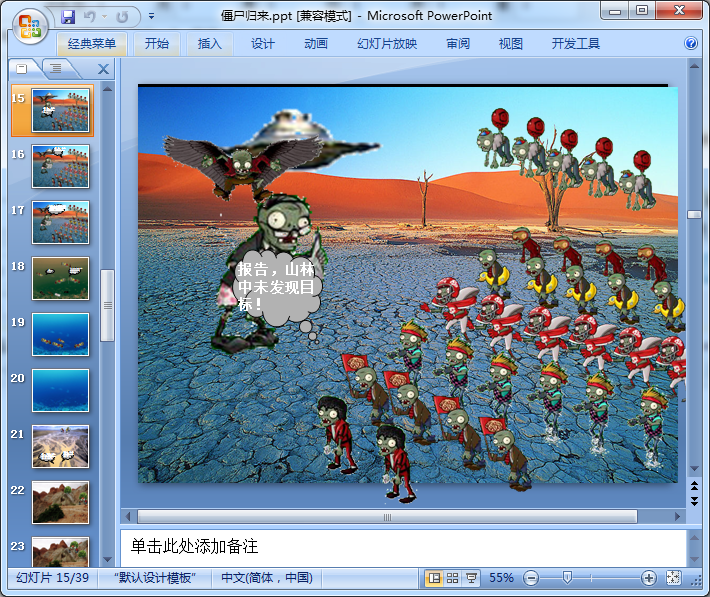Open the 经典菜单 tab
Viewport: 710px width, 597px height.
point(91,43)
